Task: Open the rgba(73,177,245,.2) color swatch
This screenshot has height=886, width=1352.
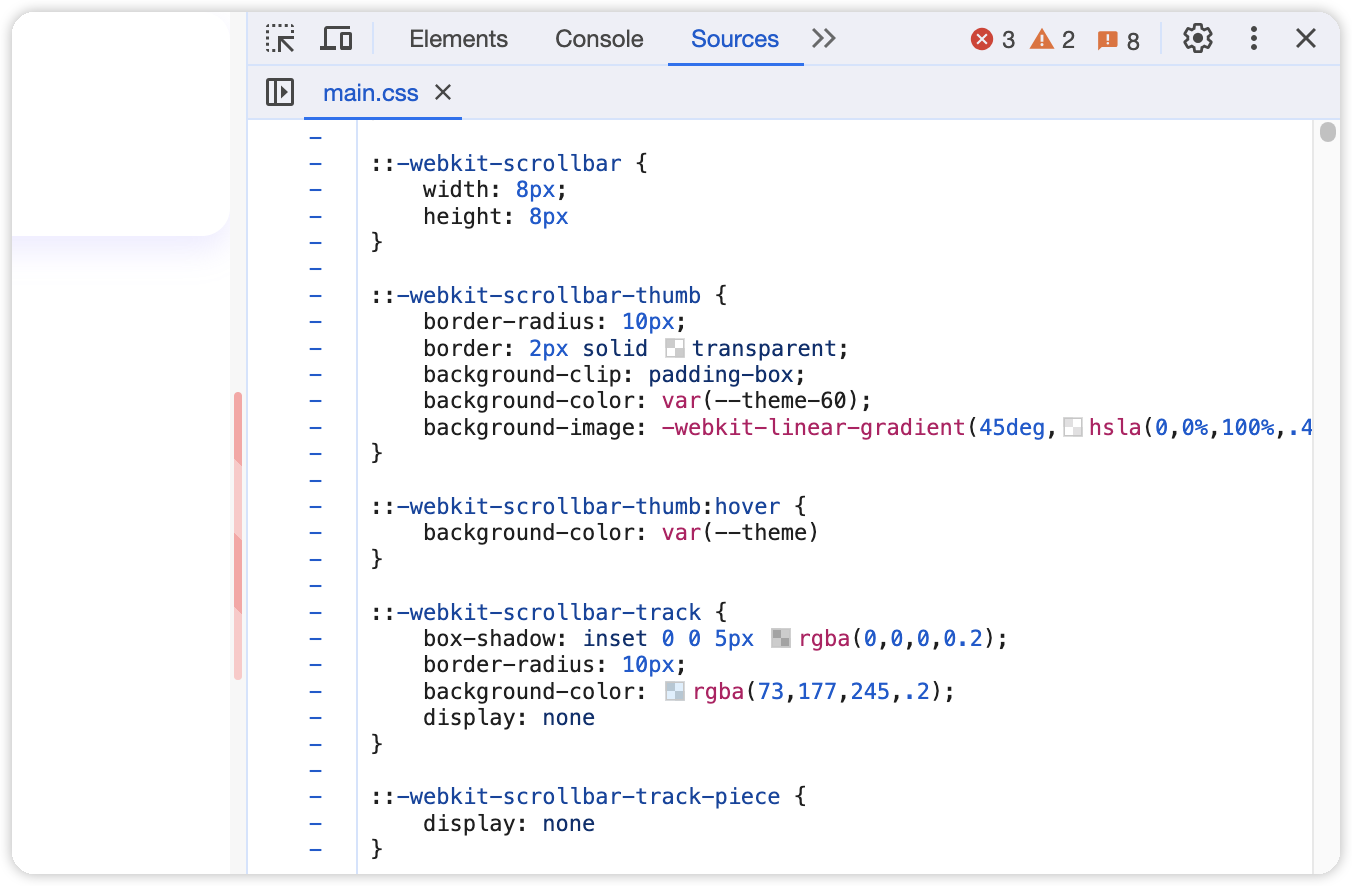Action: pos(675,692)
